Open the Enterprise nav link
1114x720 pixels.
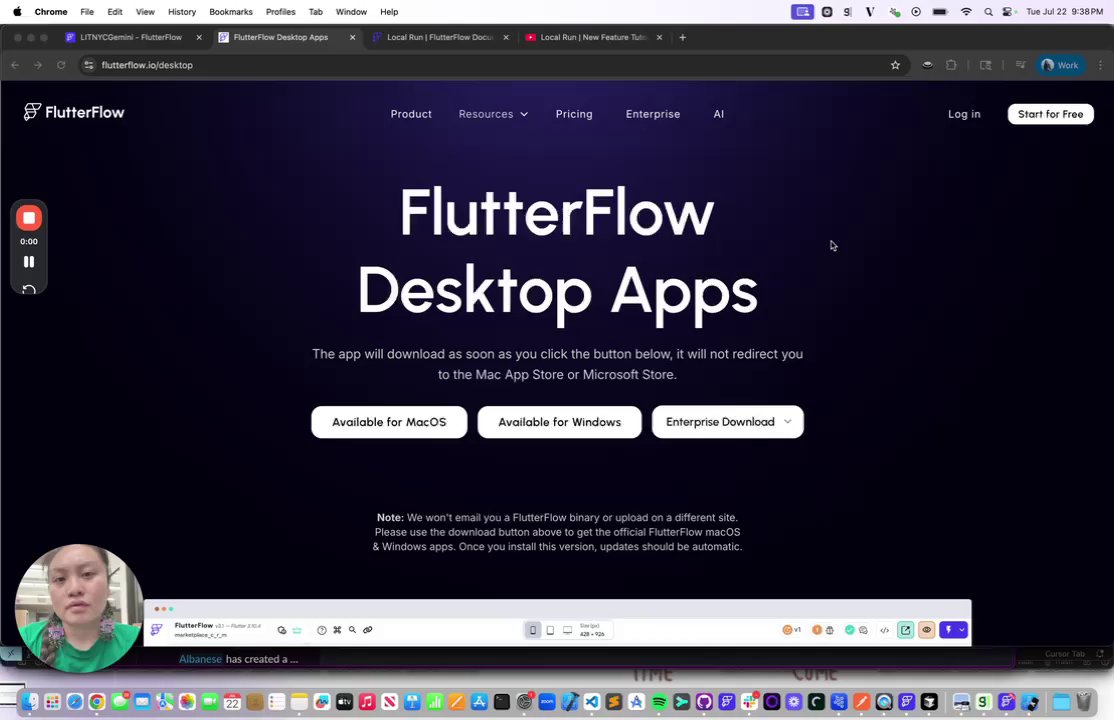[653, 114]
